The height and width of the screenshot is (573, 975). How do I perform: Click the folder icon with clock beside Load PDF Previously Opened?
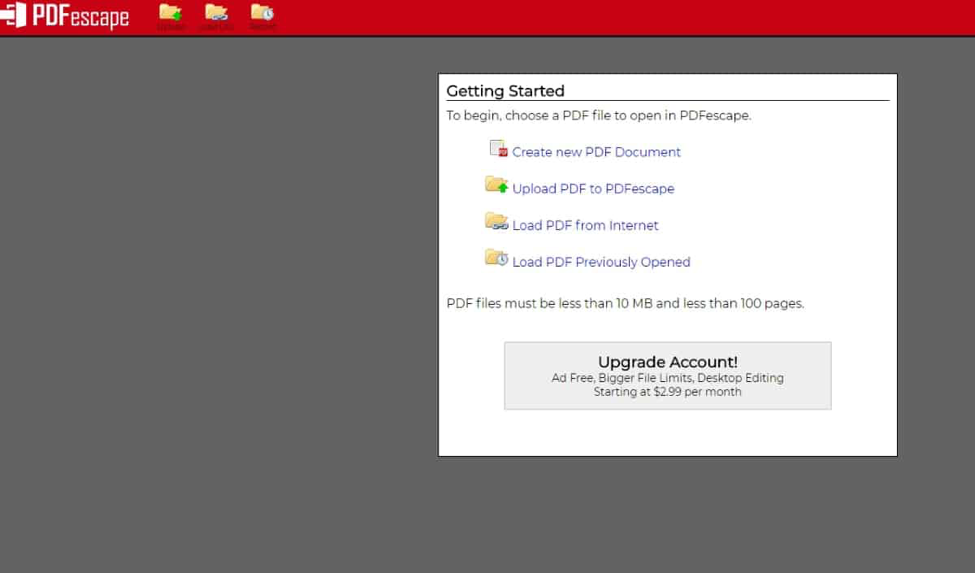coord(496,257)
